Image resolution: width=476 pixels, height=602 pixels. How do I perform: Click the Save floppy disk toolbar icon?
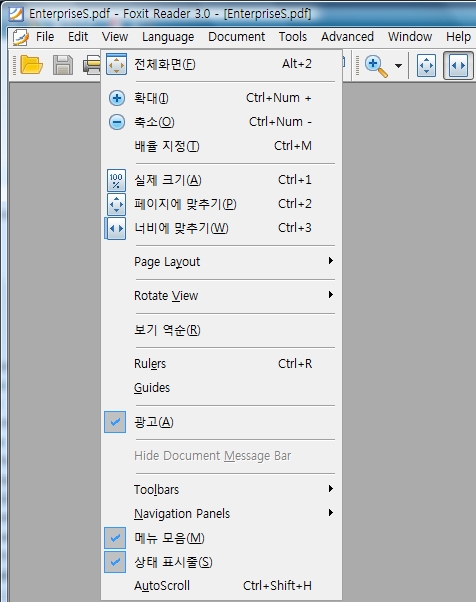point(63,64)
